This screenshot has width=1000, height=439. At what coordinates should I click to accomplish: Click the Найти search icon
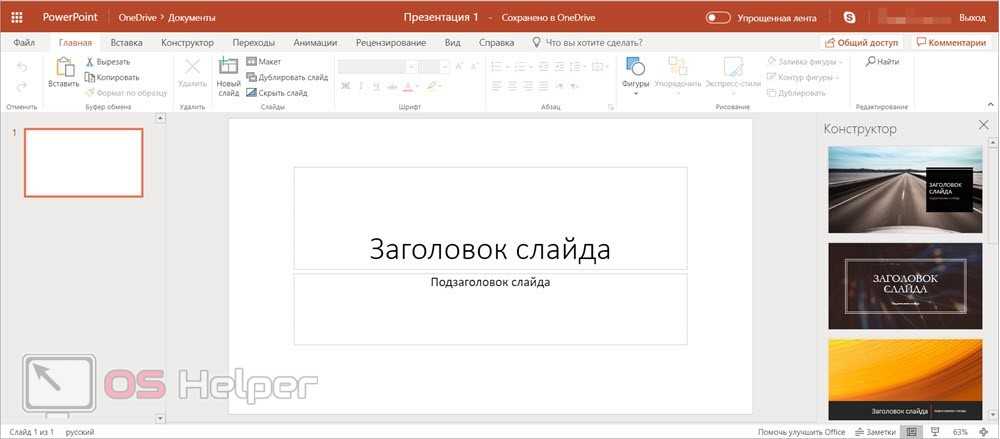pyautogui.click(x=870, y=62)
